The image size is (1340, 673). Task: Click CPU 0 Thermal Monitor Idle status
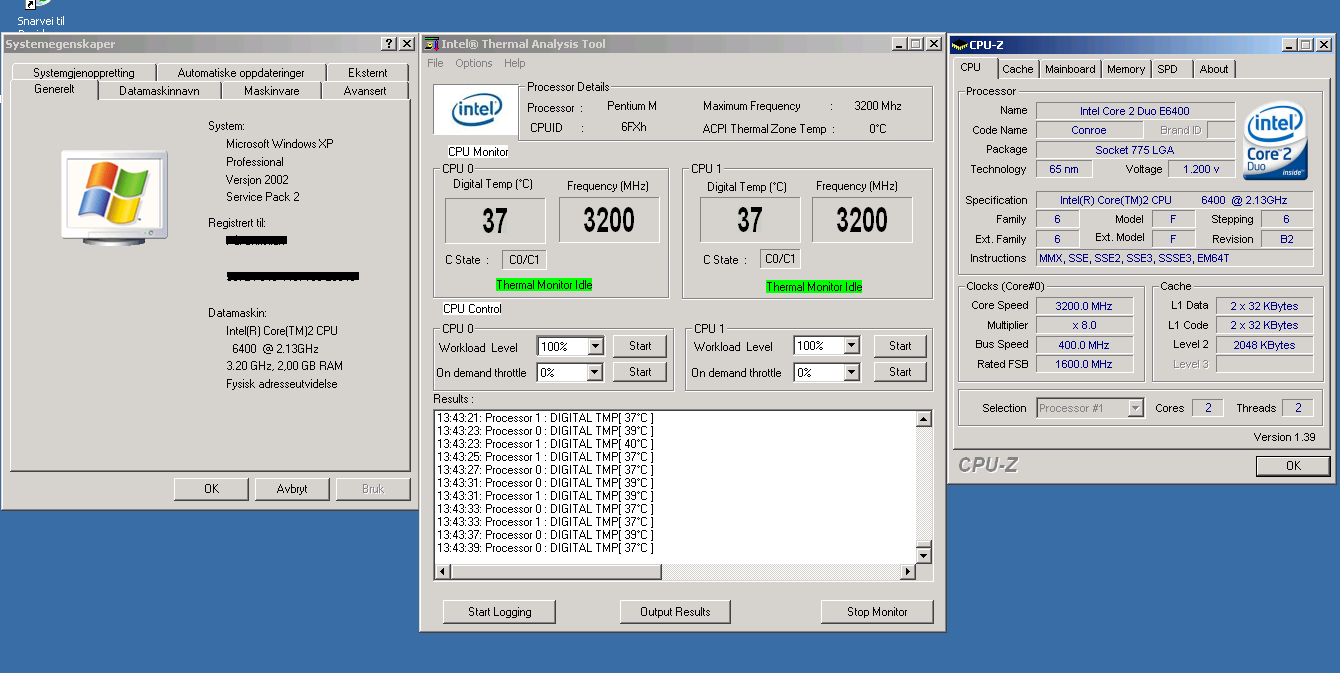point(544,285)
